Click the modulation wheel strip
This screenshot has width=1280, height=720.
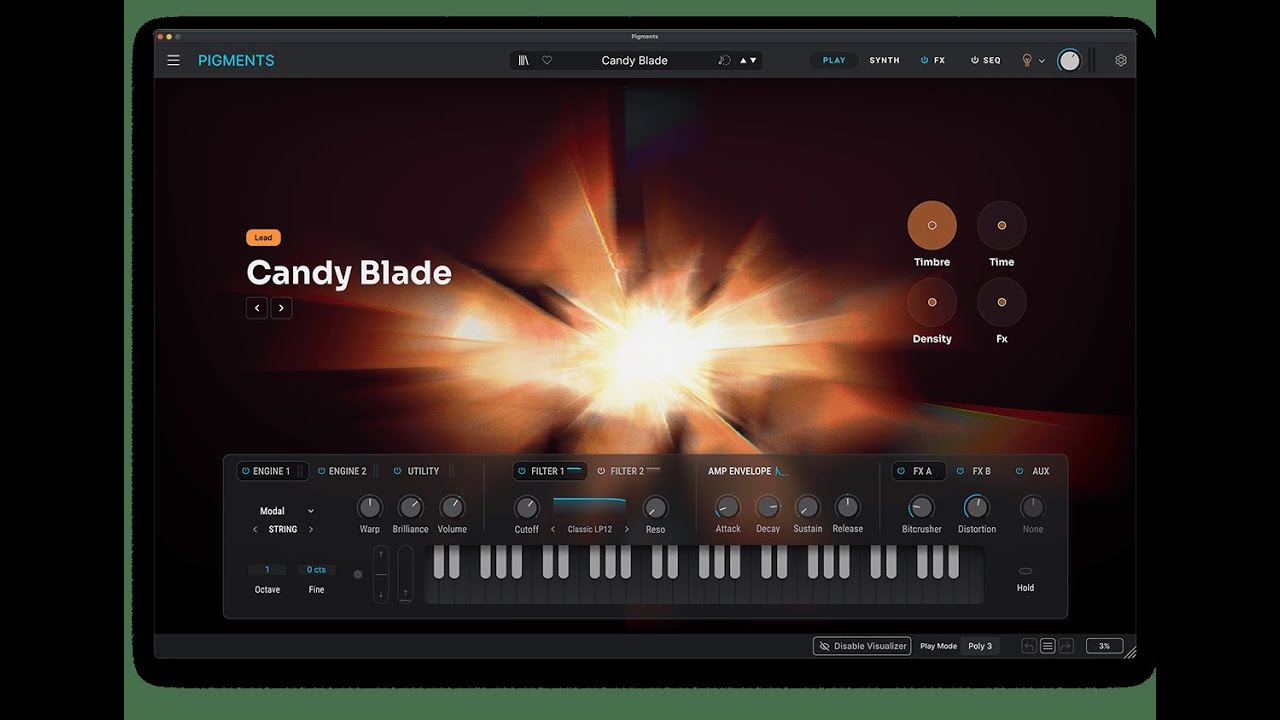[405, 574]
